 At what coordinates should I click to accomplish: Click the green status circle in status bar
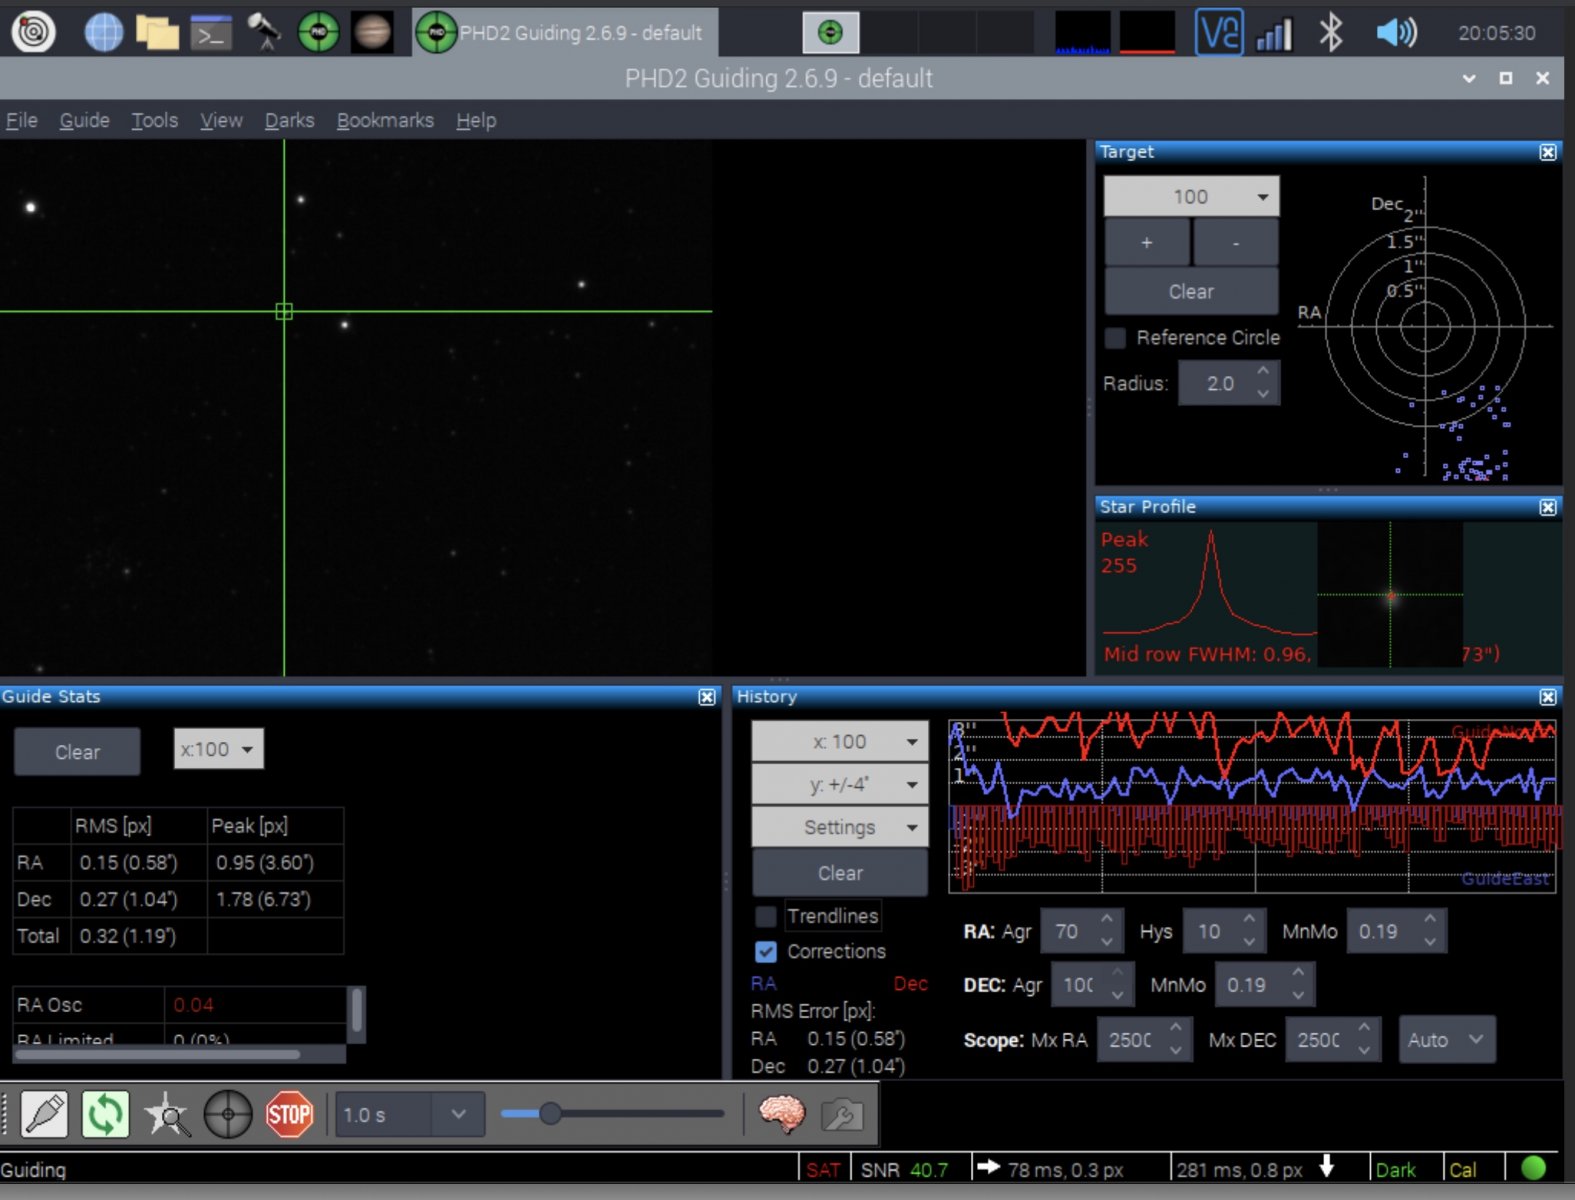tap(1532, 1168)
